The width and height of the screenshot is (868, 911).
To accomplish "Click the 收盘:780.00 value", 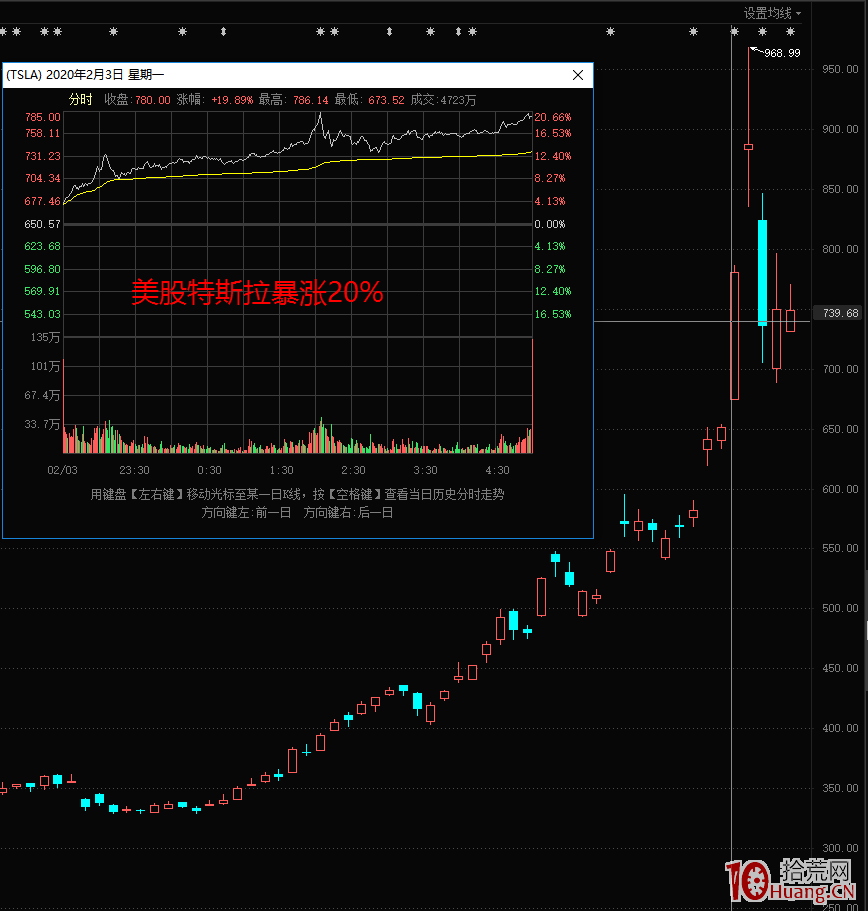I will [138, 100].
